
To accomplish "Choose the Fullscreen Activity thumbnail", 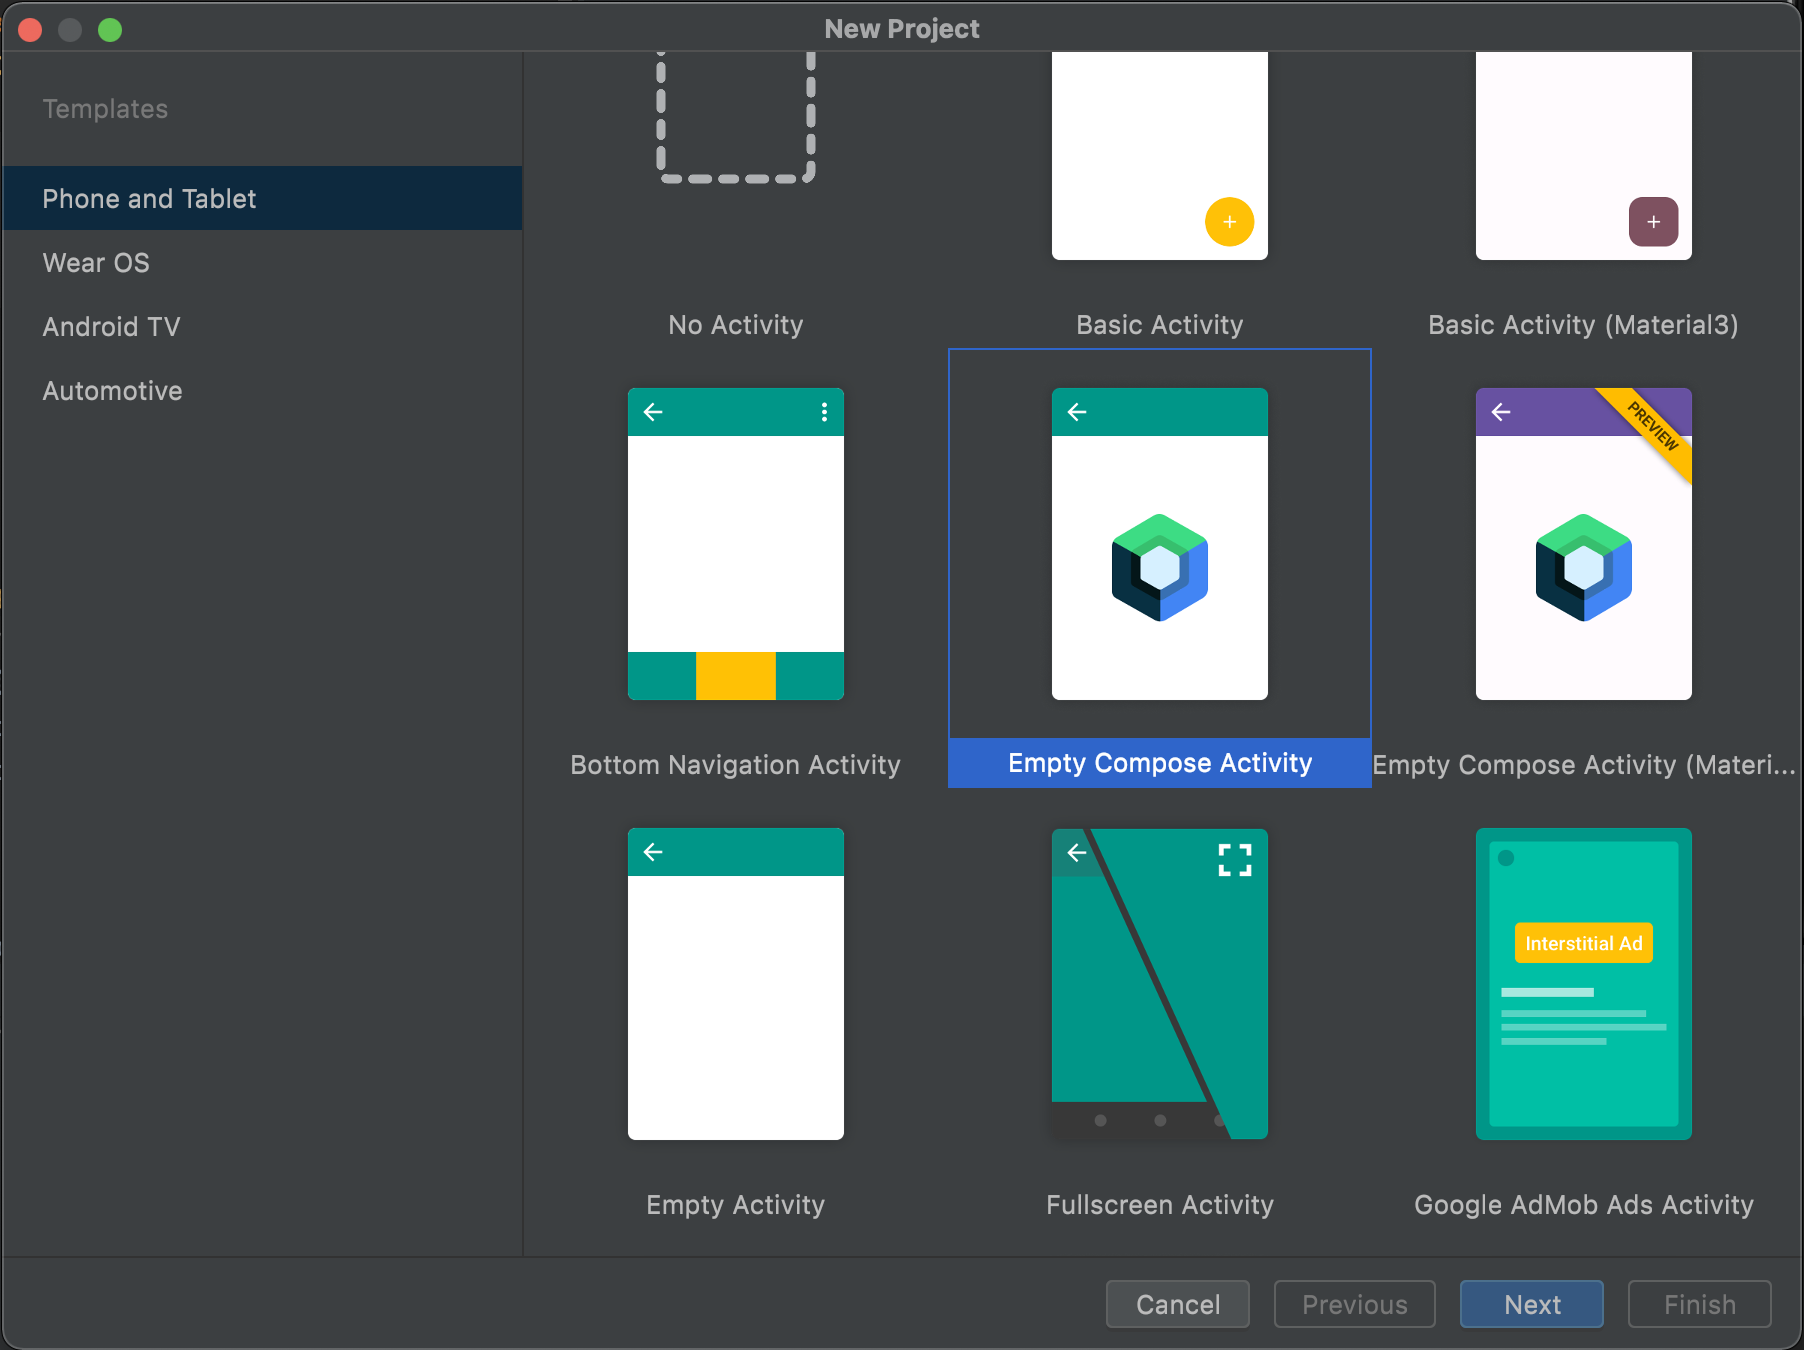I will pyautogui.click(x=1160, y=984).
